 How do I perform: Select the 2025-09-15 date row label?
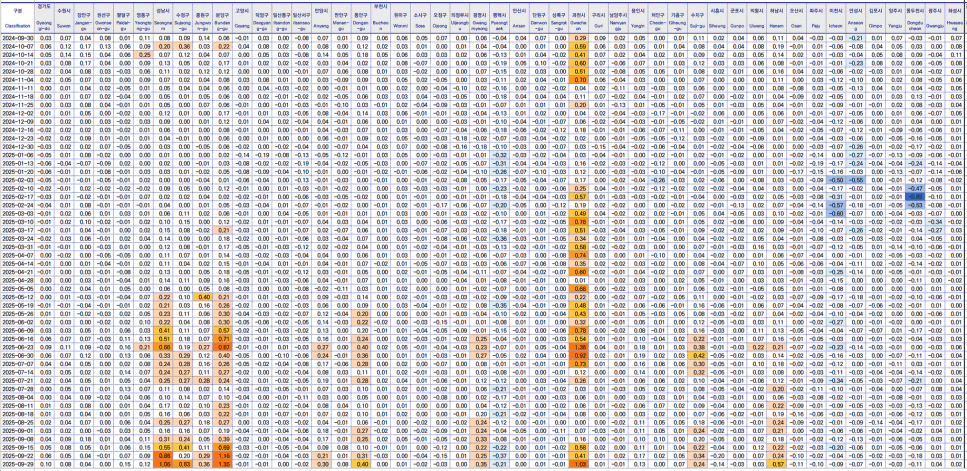pyautogui.click(x=18, y=448)
